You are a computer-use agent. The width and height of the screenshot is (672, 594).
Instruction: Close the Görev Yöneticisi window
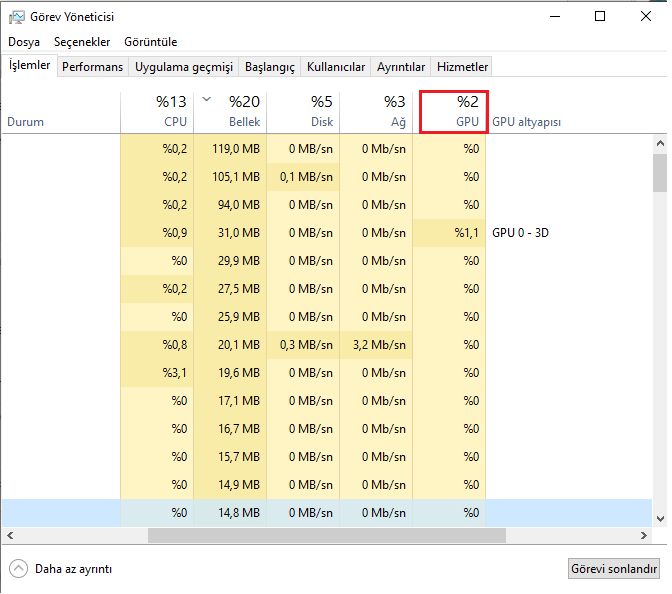tap(645, 17)
